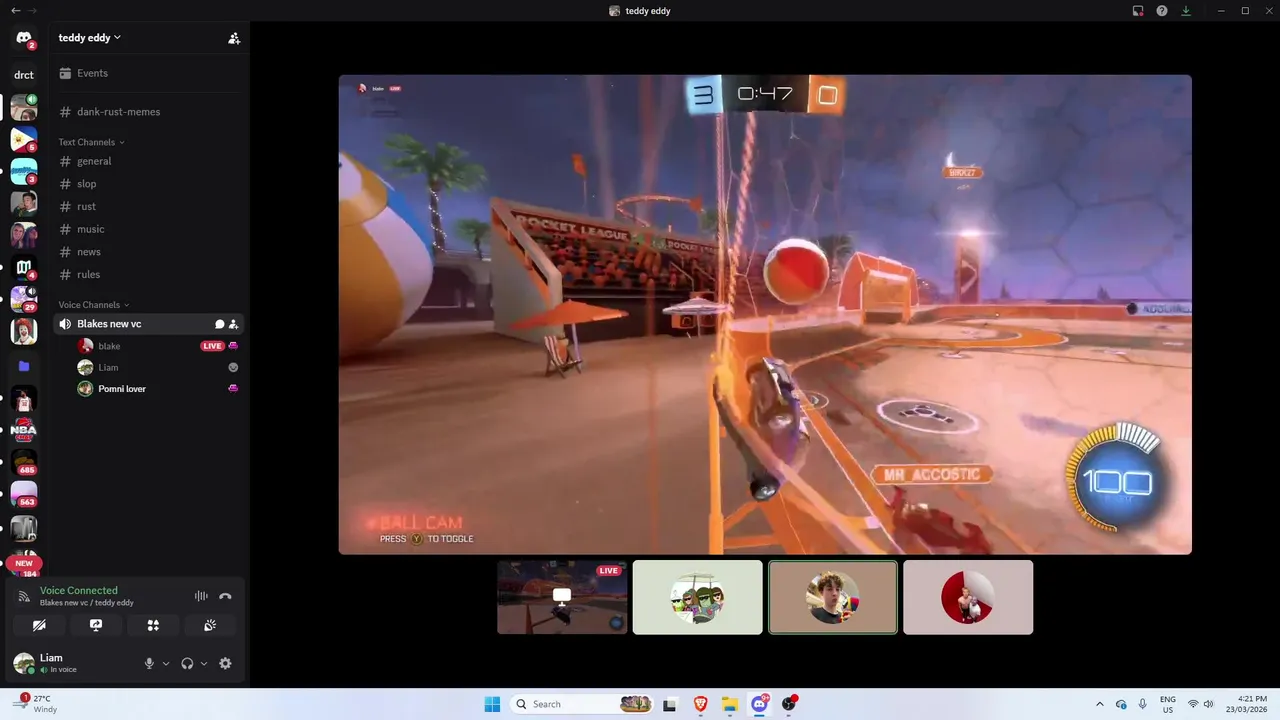Switch to the slop channel
This screenshot has width=1280, height=720.
(148, 184)
